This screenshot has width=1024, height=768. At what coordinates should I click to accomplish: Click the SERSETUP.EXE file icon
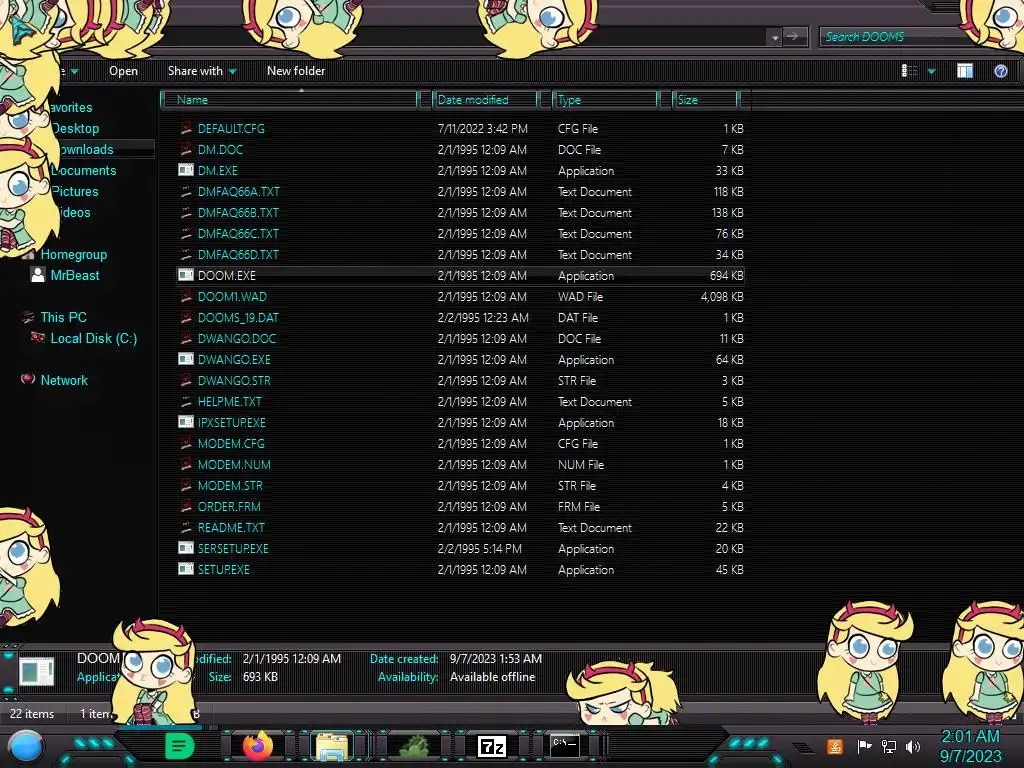pos(186,549)
